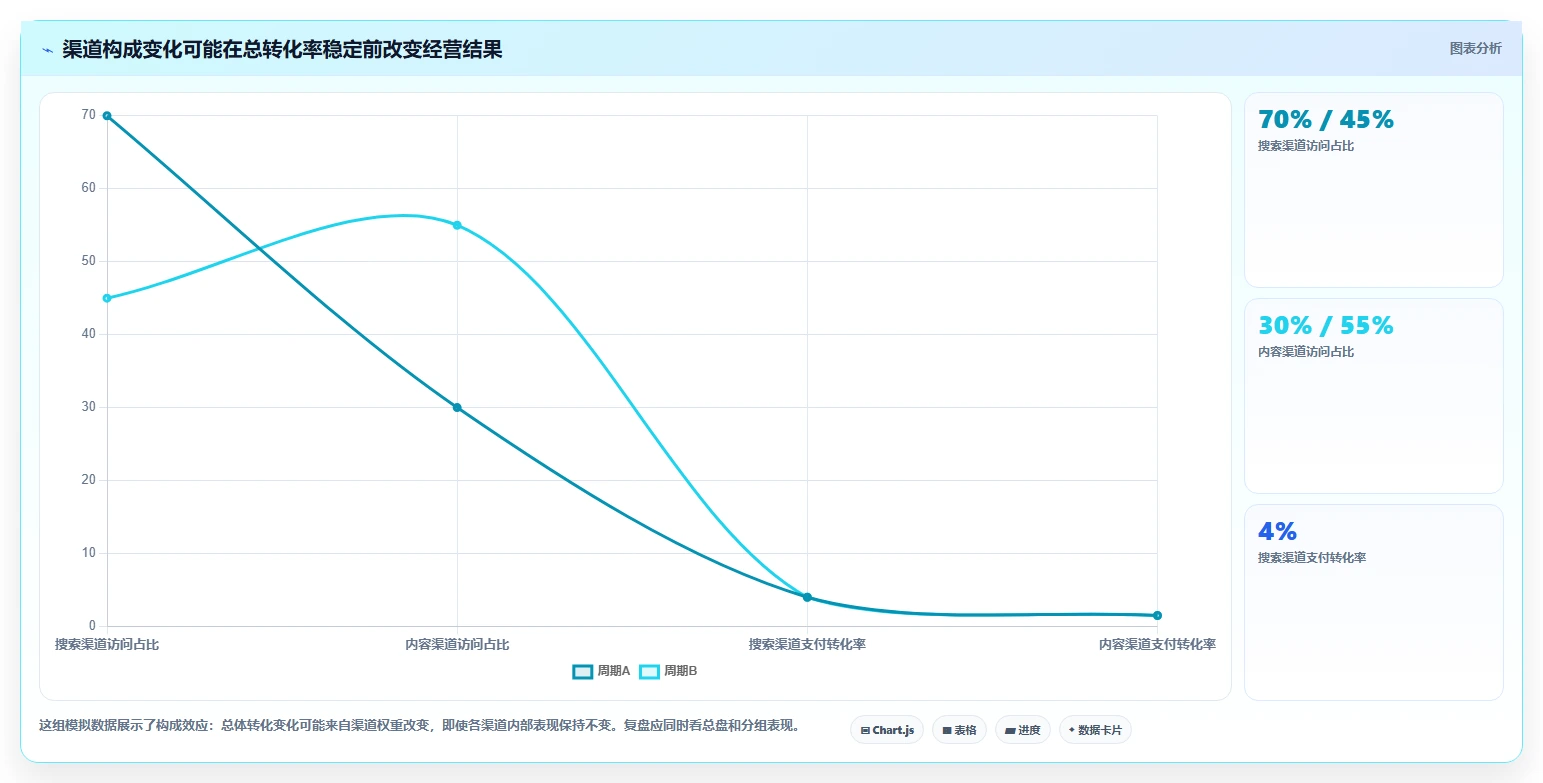Click the 搜索渠道访问占比 x-axis label

click(107, 644)
